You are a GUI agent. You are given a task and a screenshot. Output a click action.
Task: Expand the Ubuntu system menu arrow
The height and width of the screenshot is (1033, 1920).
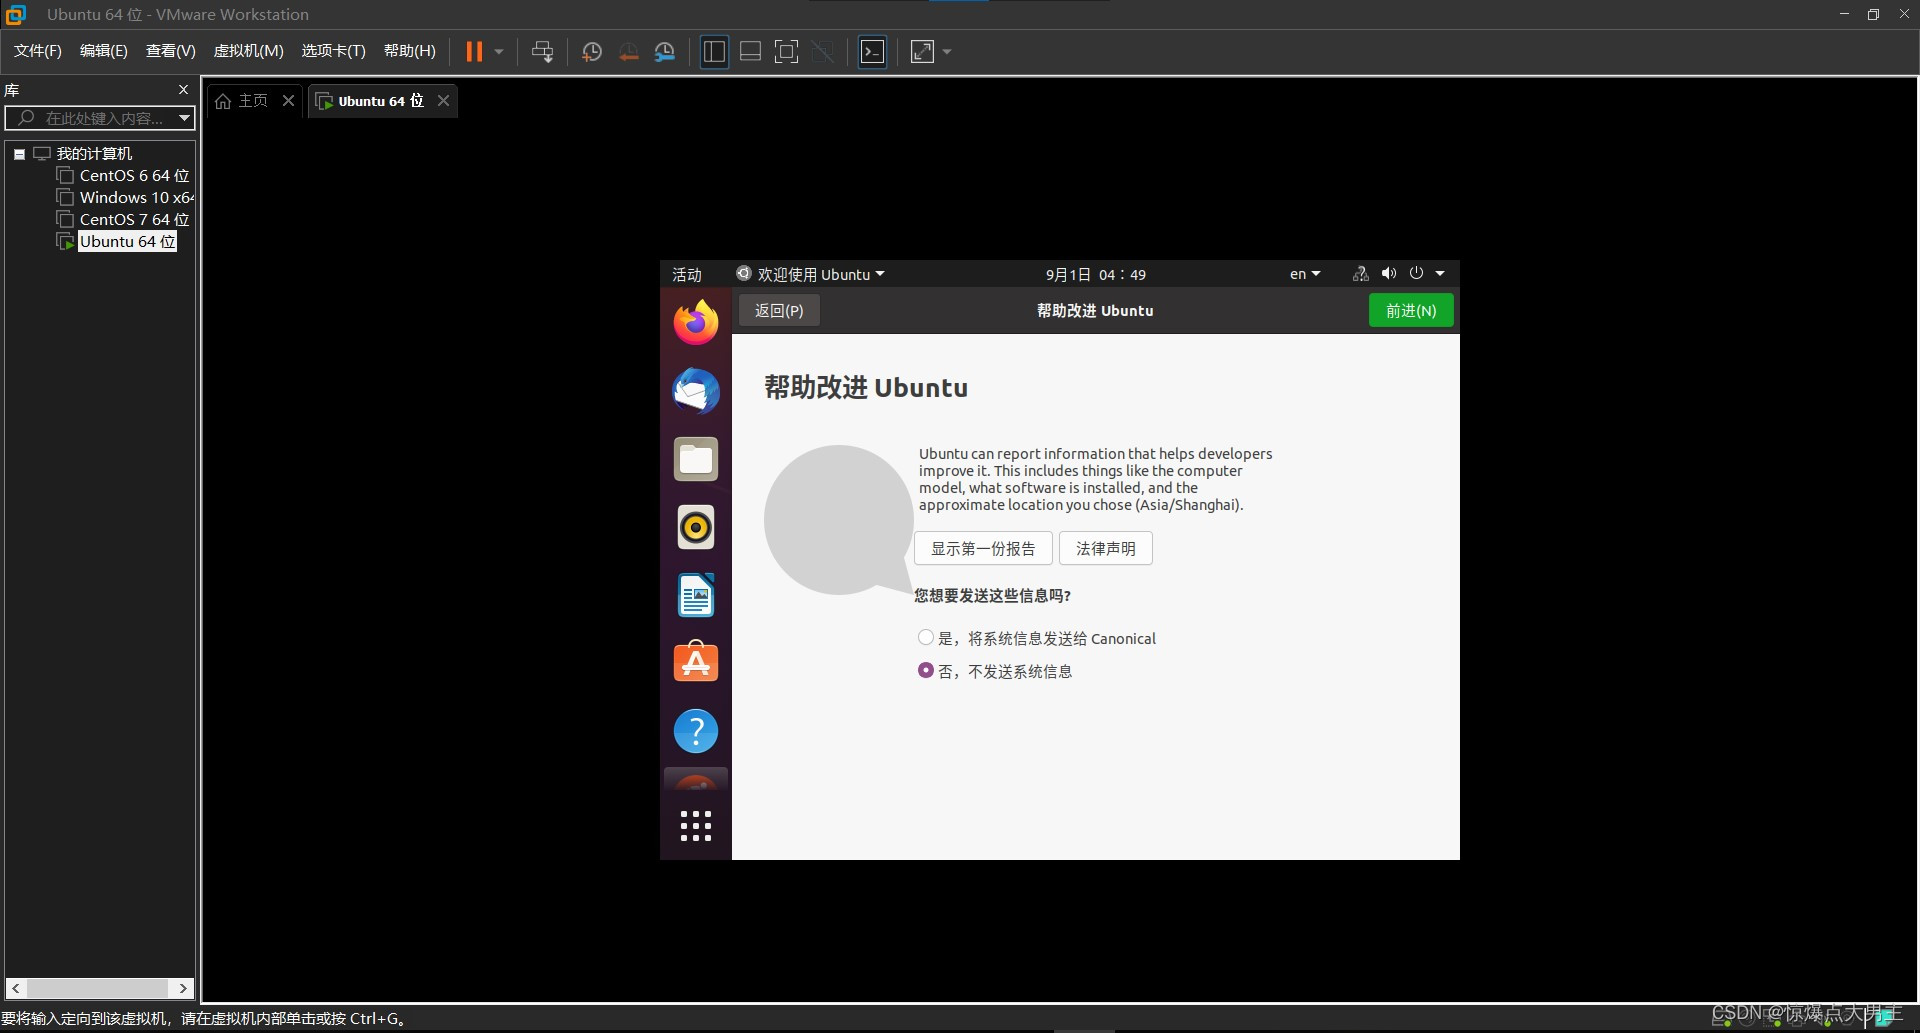click(x=1440, y=274)
